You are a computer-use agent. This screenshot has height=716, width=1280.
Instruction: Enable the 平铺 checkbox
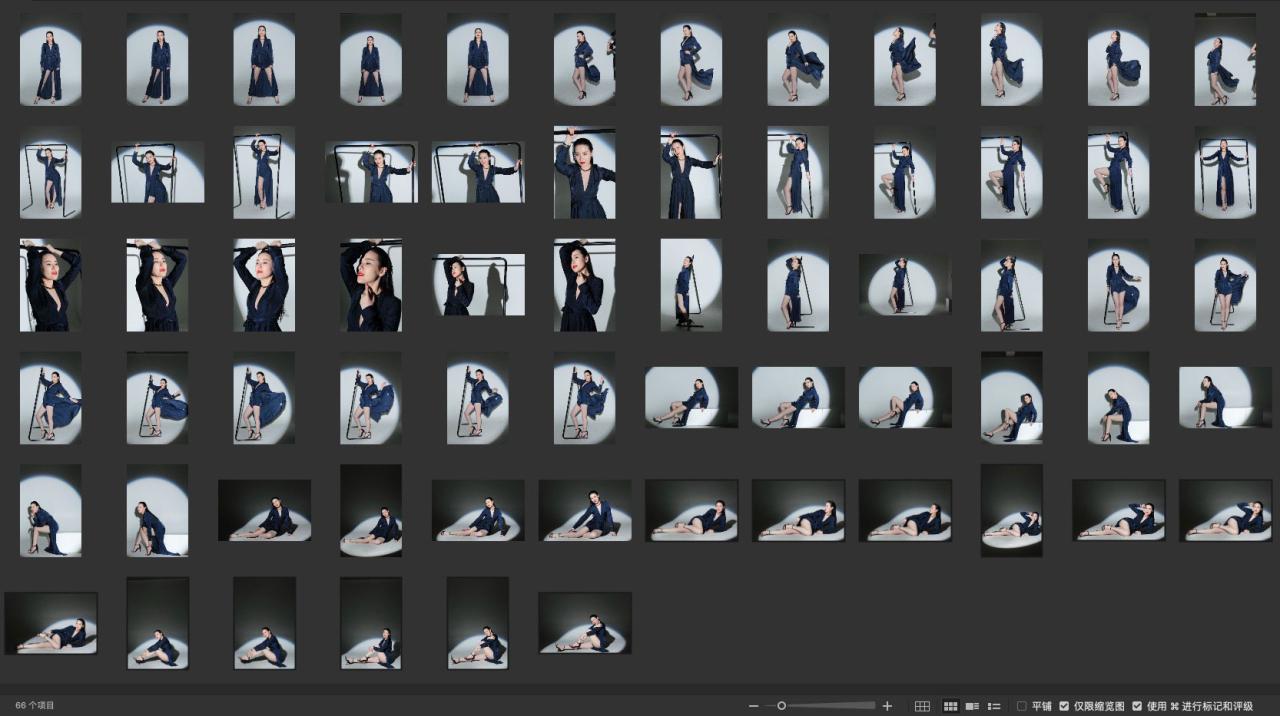1021,706
